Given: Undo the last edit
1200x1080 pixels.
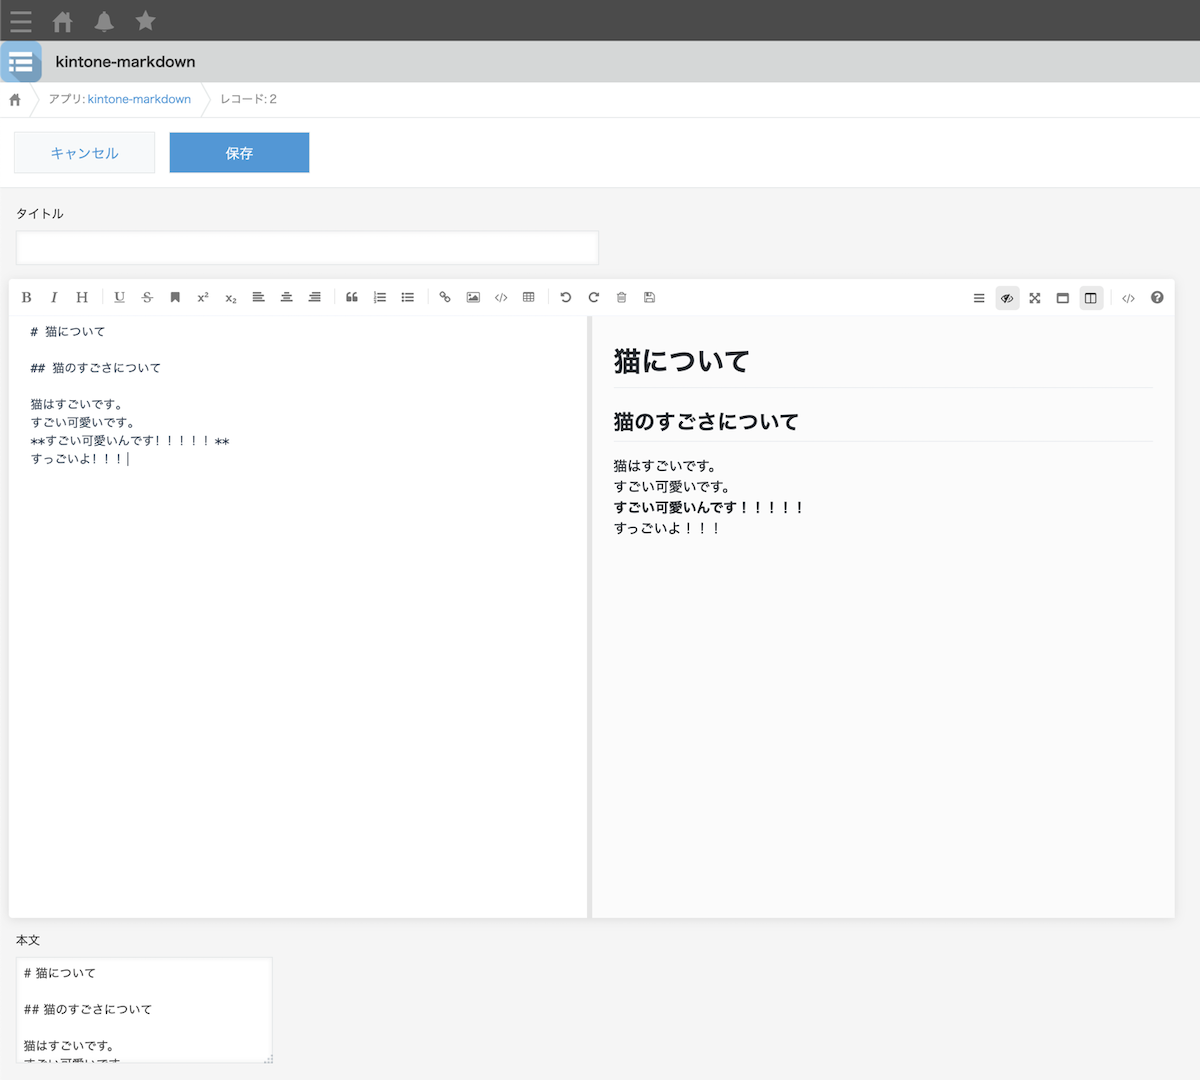Looking at the screenshot, I should [x=566, y=297].
